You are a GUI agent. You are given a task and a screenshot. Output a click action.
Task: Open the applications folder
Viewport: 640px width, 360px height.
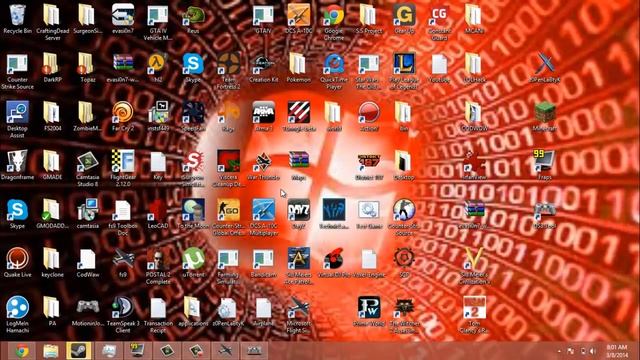pos(193,311)
